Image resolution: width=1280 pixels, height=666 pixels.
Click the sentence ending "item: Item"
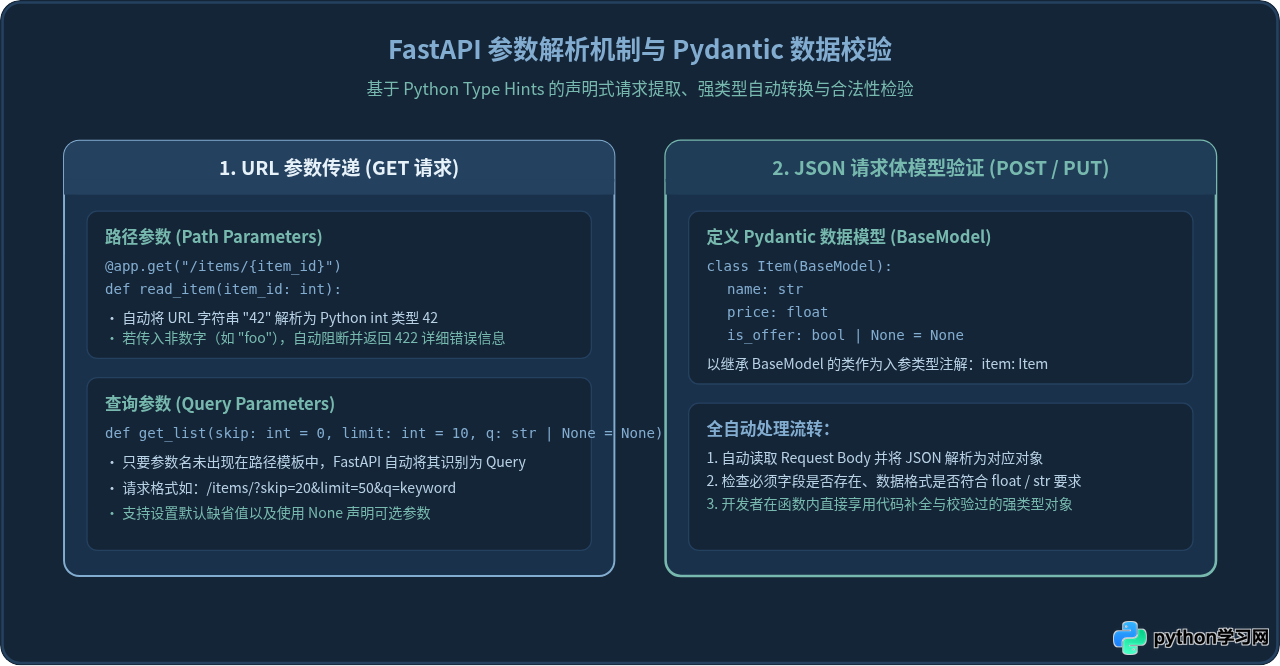pyautogui.click(x=877, y=364)
